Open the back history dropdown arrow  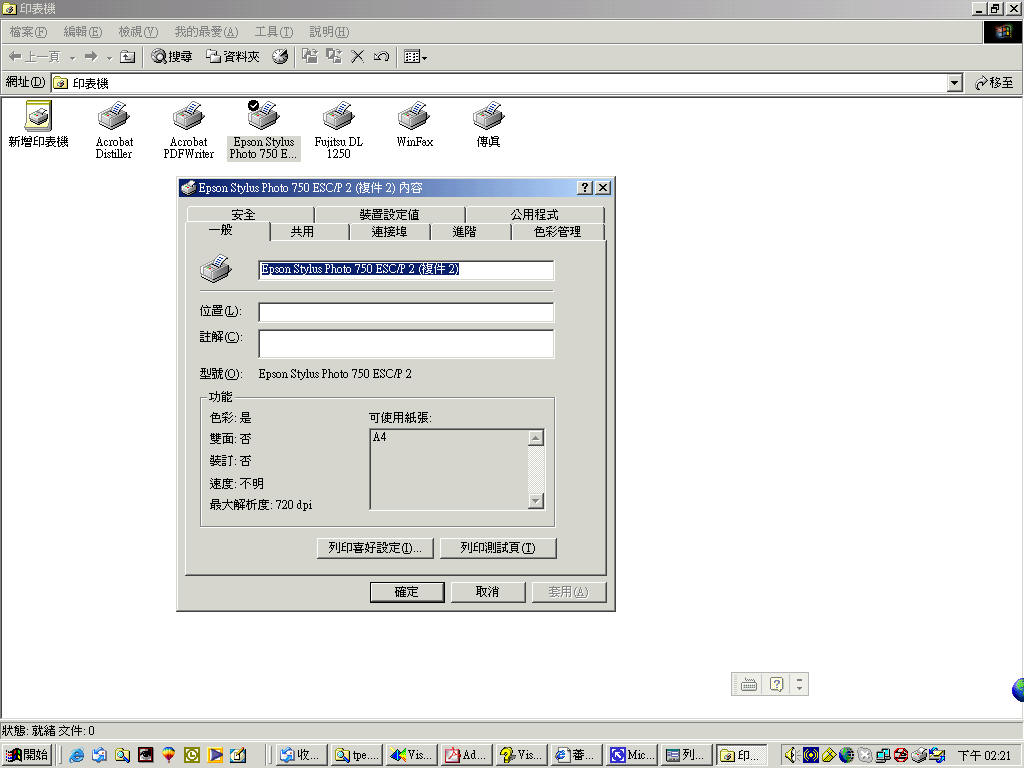pos(72,57)
